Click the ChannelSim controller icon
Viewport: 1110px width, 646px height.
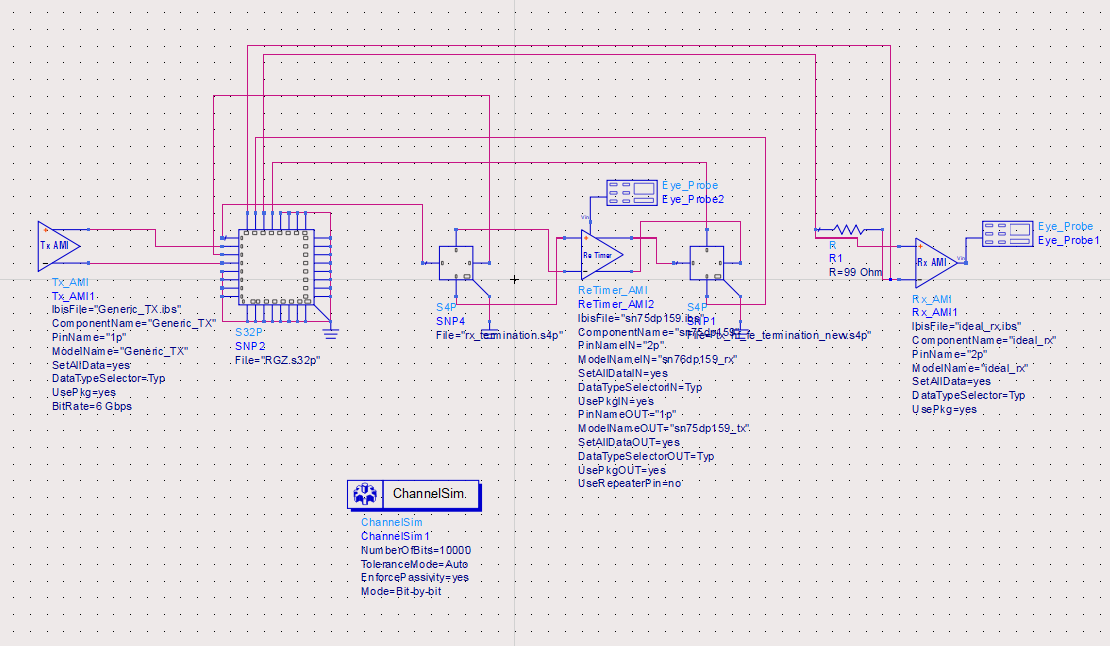click(x=365, y=494)
